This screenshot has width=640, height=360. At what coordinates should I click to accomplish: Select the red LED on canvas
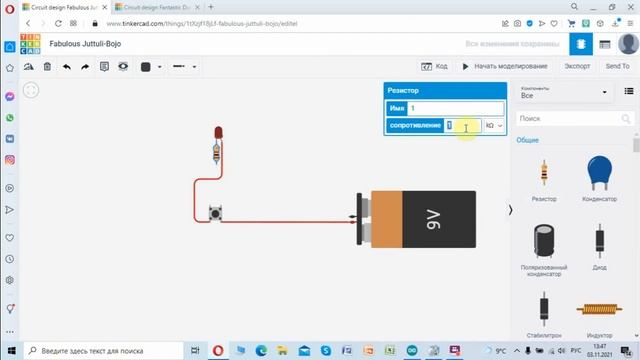pos(218,133)
